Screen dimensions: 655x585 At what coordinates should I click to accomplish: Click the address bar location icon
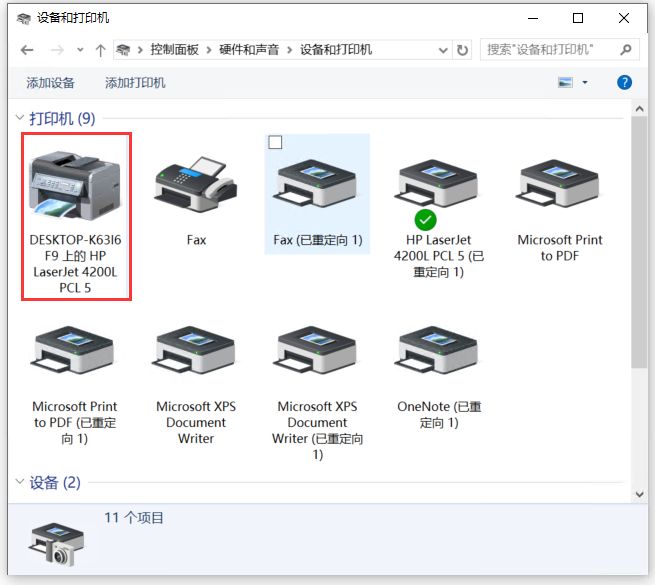123,50
